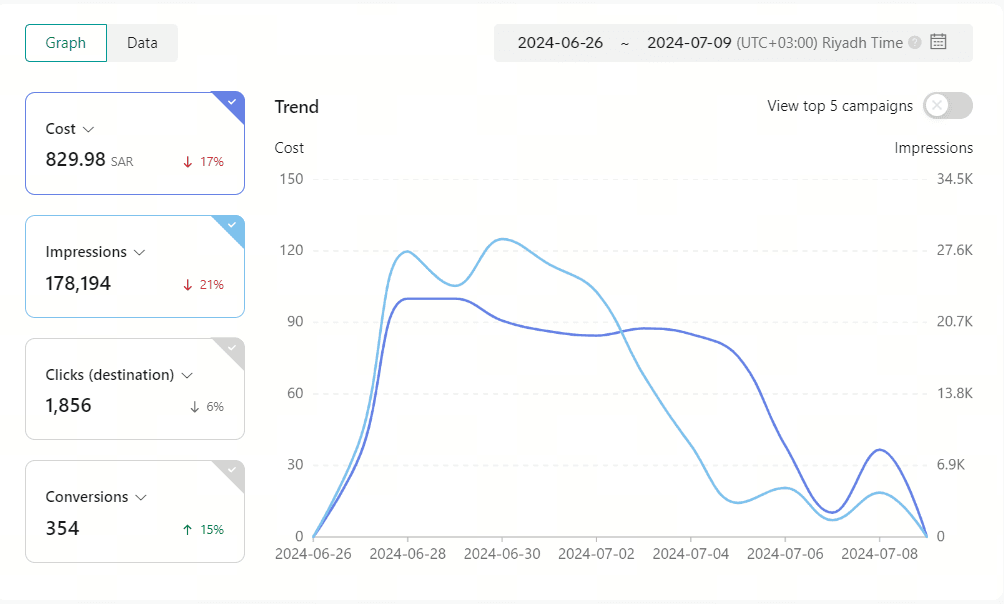The height and width of the screenshot is (604, 1004).
Task: Check the Clicks (destination) card corner checkmark
Action: 232,348
